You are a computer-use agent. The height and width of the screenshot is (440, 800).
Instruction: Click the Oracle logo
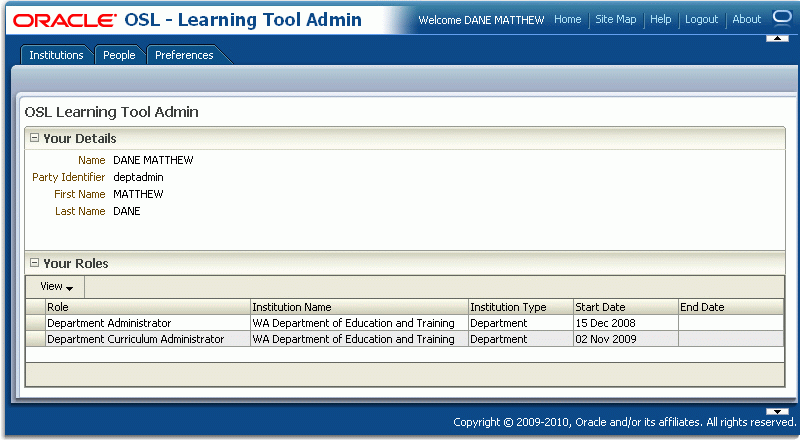tap(65, 21)
